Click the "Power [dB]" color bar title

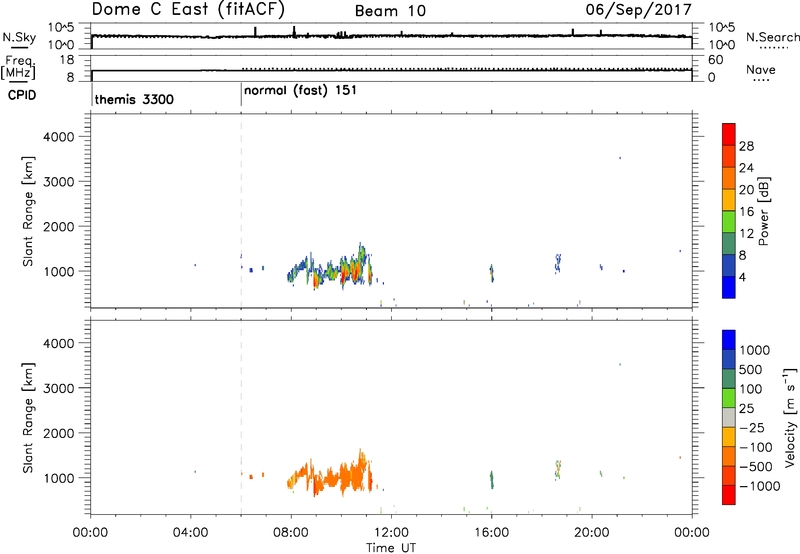[x=763, y=211]
